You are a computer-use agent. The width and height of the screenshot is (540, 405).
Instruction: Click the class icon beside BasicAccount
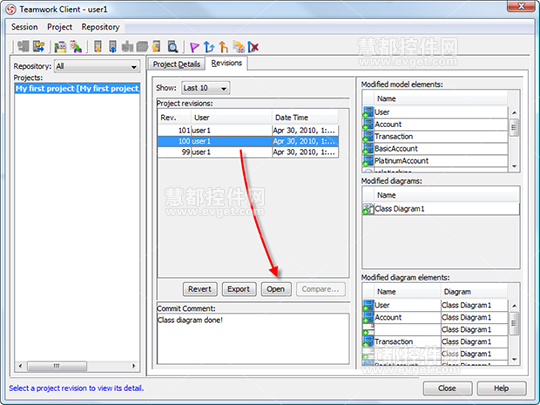click(x=368, y=148)
